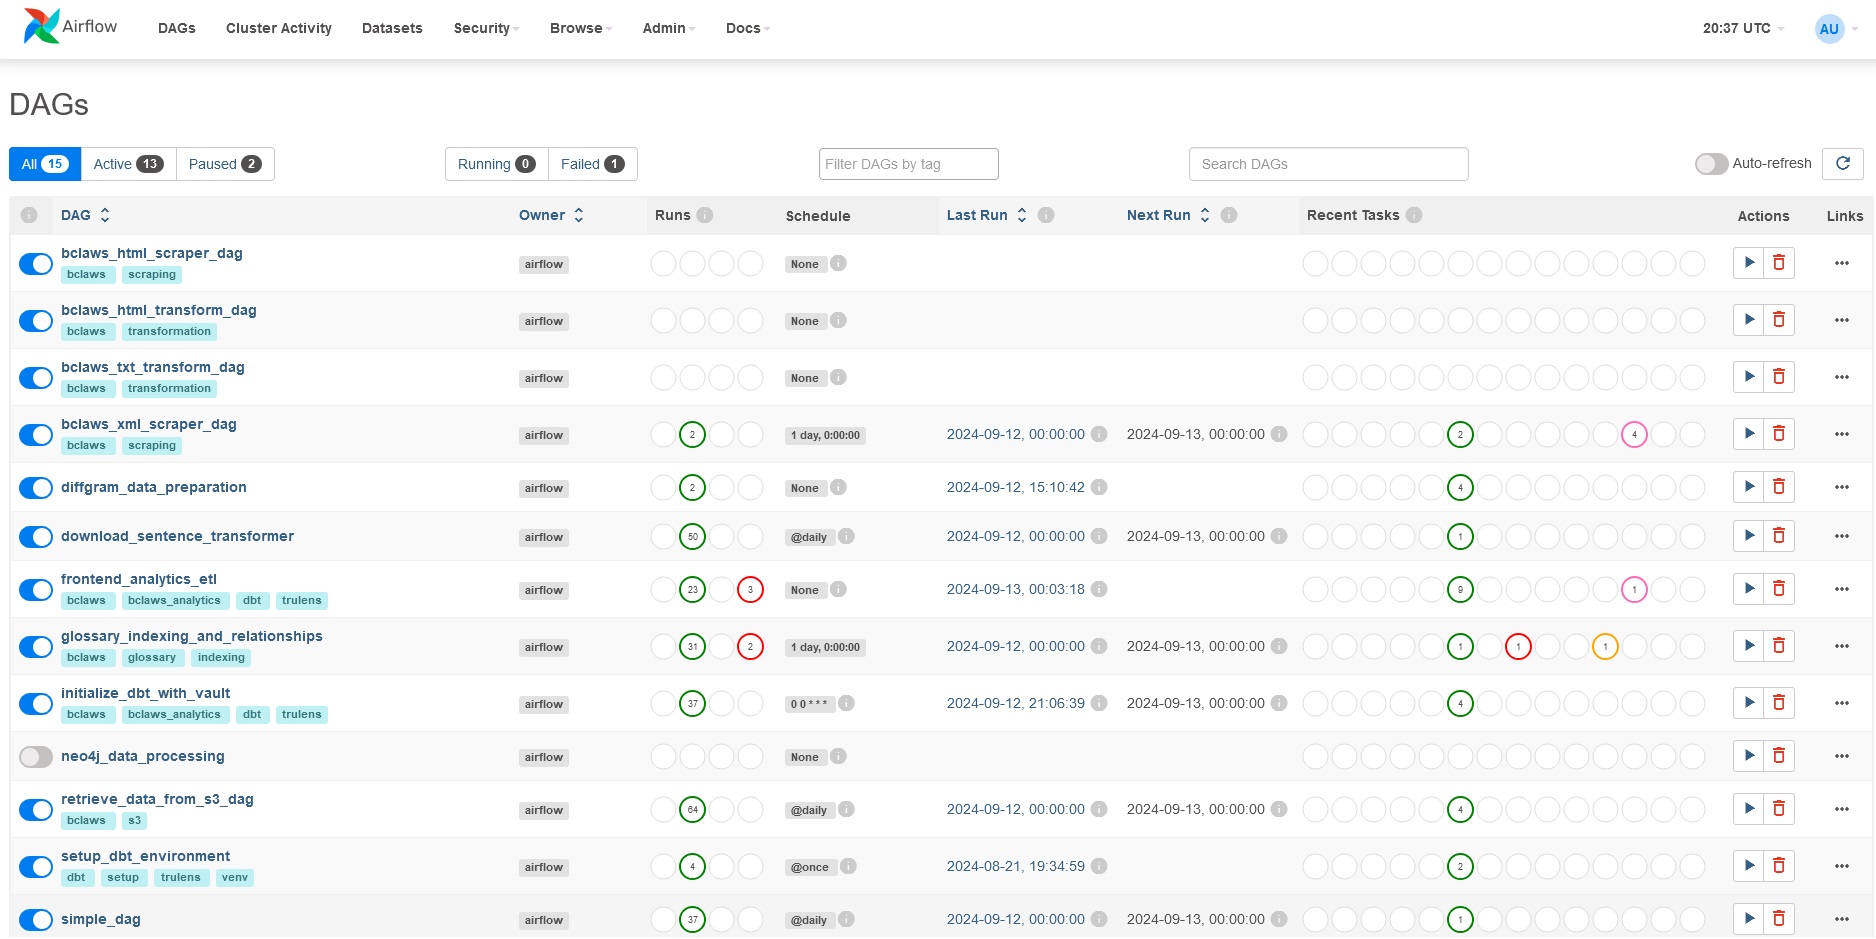1876x939 pixels.
Task: Open the info icon beside Runs header
Action: click(x=705, y=215)
